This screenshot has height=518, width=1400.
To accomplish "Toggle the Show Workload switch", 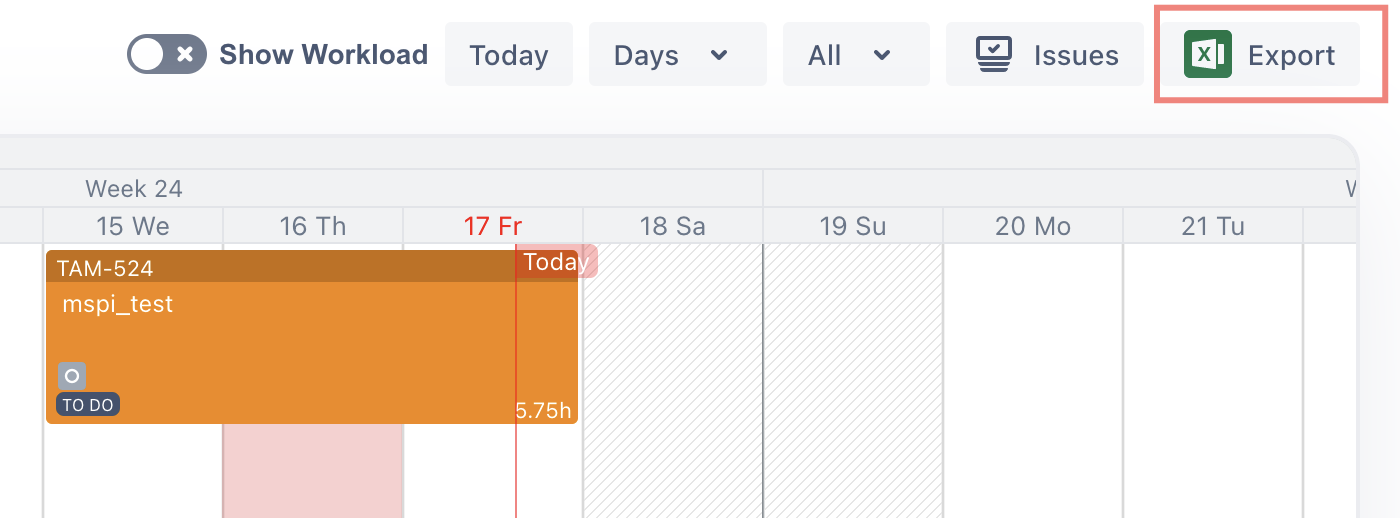I will point(166,54).
